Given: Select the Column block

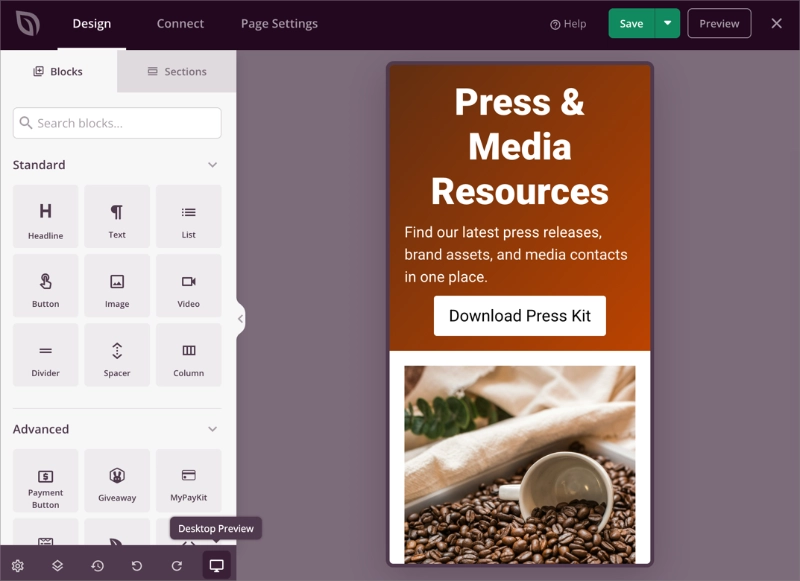Looking at the screenshot, I should pos(189,354).
